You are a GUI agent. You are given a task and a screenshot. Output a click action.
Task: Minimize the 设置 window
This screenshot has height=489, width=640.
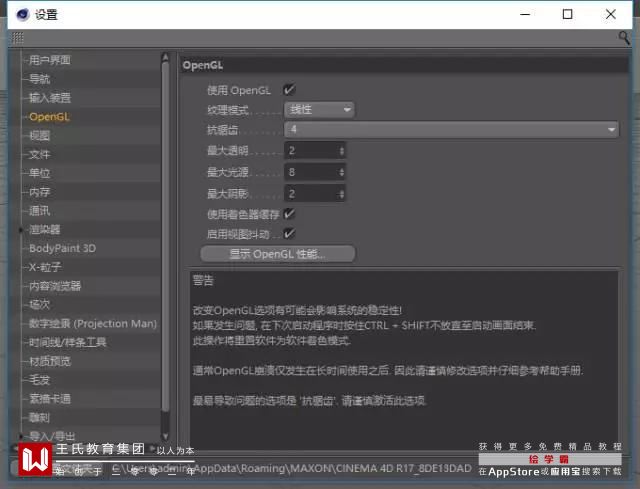[525, 14]
